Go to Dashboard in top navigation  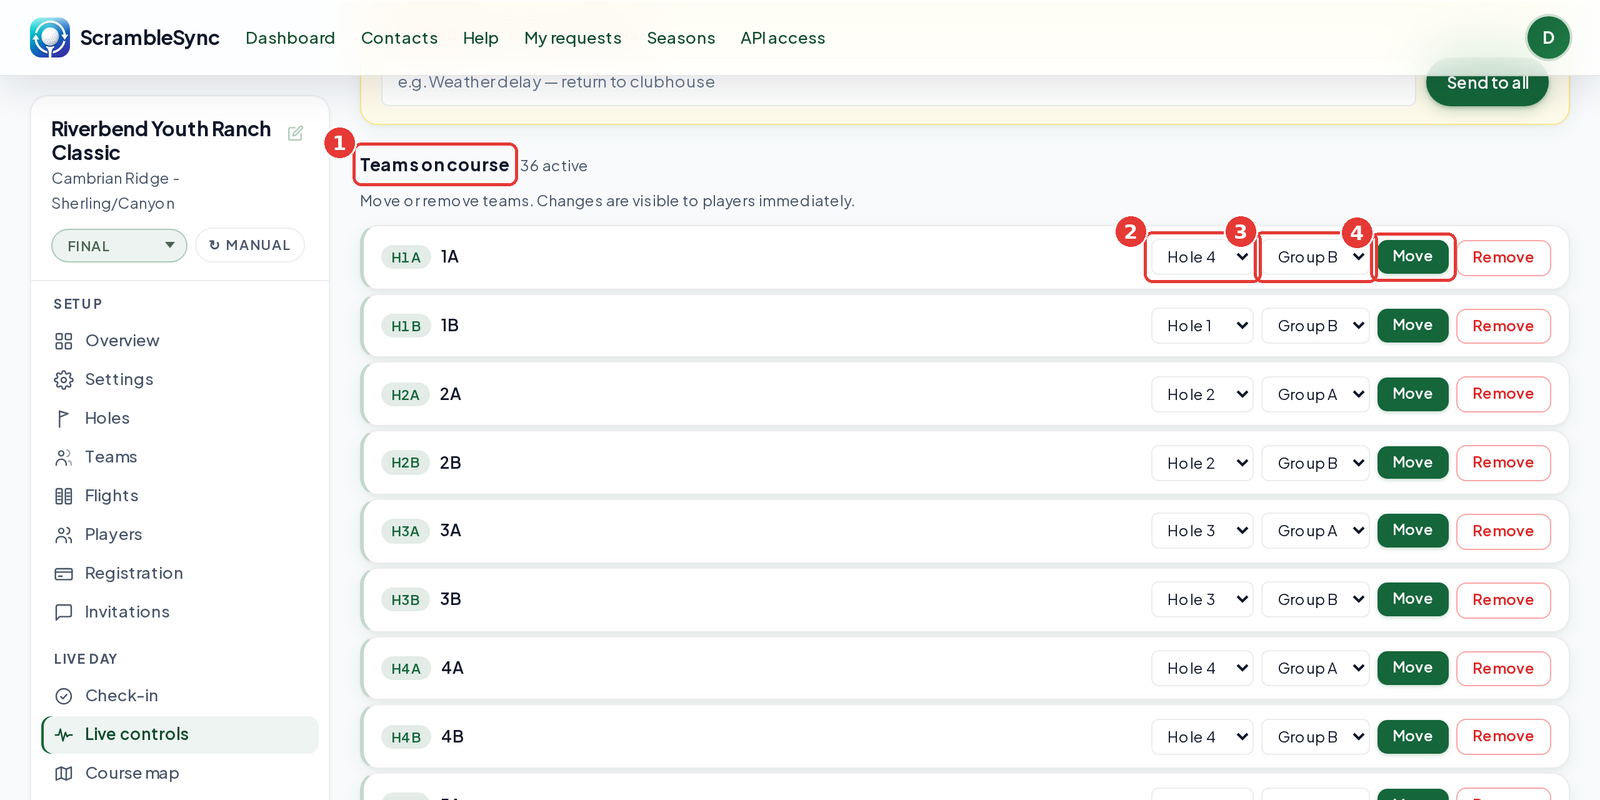[290, 38]
